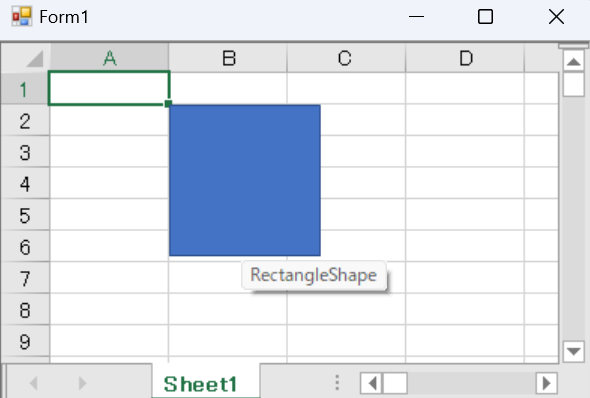This screenshot has width=590, height=398.
Task: Click the vertical scrollbar down arrow
Action: pyautogui.click(x=573, y=352)
